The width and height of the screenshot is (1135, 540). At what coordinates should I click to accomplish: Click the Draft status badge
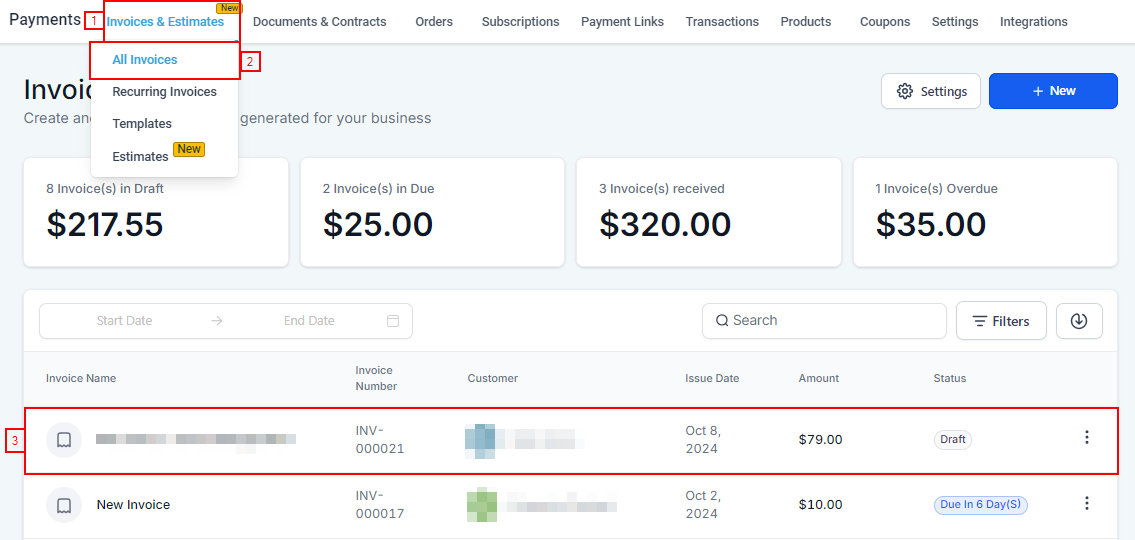coord(953,439)
